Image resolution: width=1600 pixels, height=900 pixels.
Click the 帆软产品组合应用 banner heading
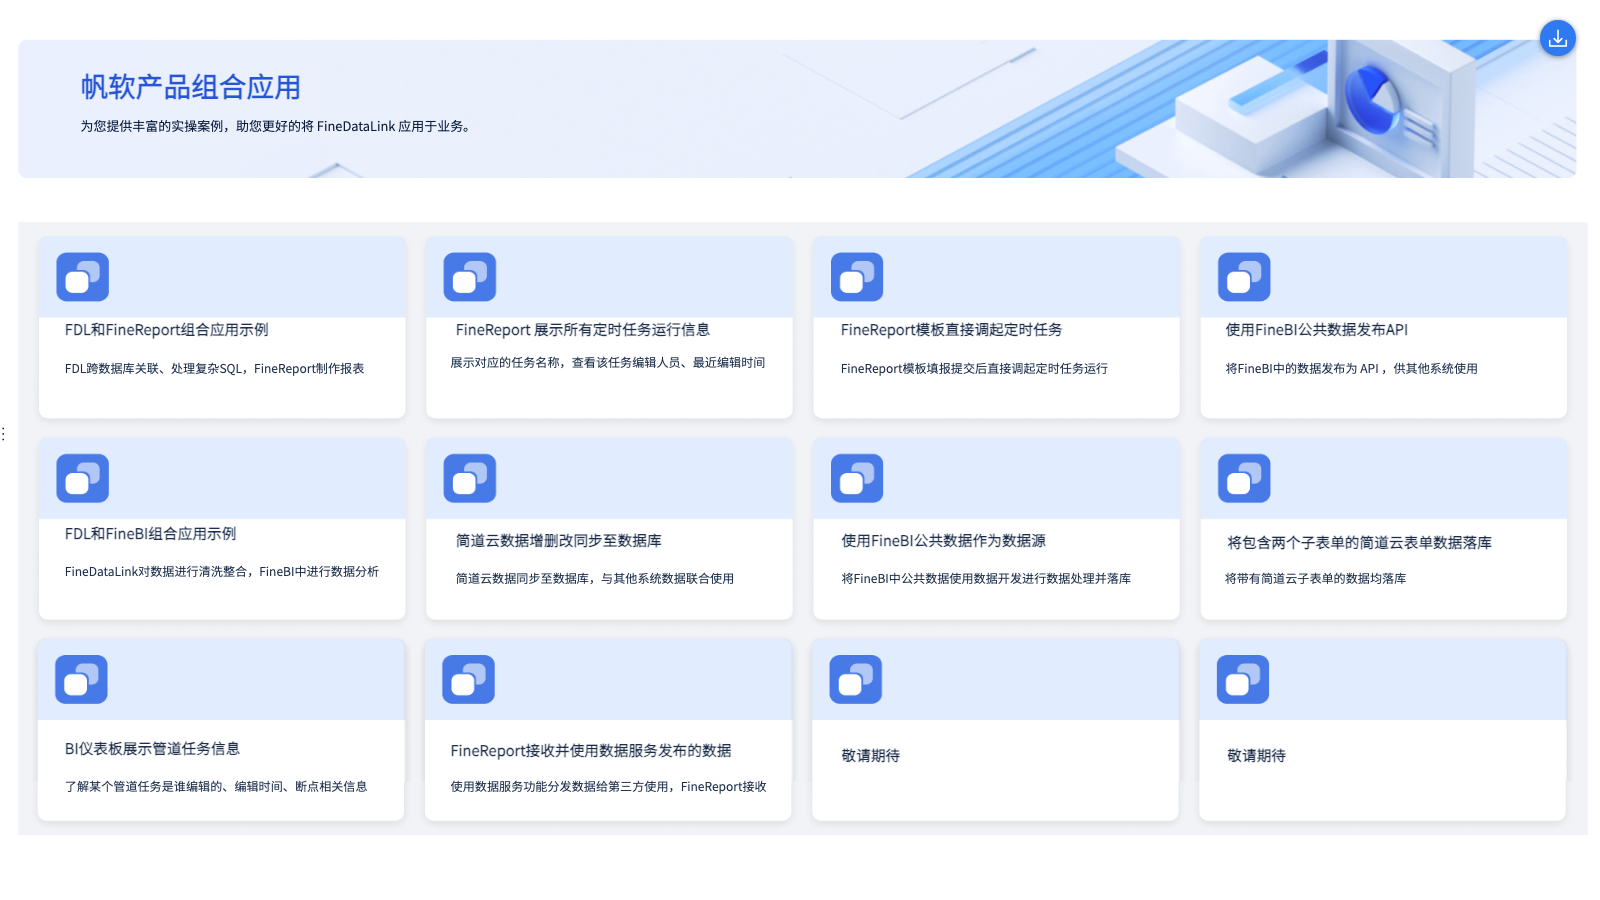[x=191, y=88]
